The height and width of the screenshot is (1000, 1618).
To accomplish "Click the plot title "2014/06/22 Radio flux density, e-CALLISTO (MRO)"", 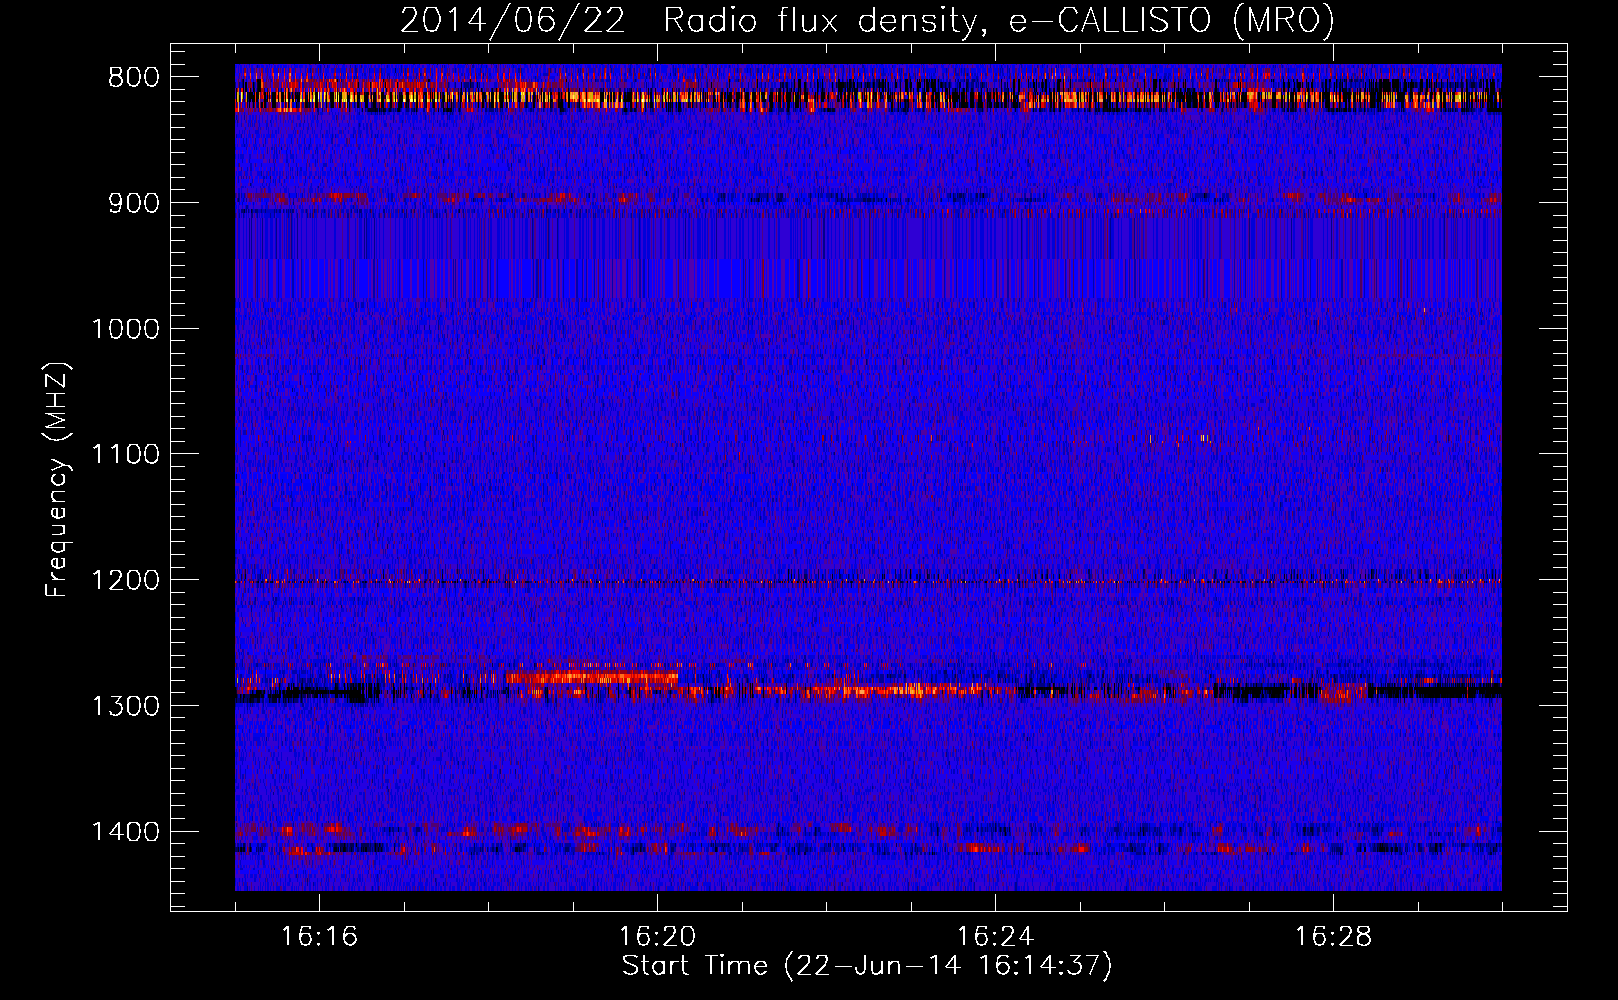I will click(867, 21).
